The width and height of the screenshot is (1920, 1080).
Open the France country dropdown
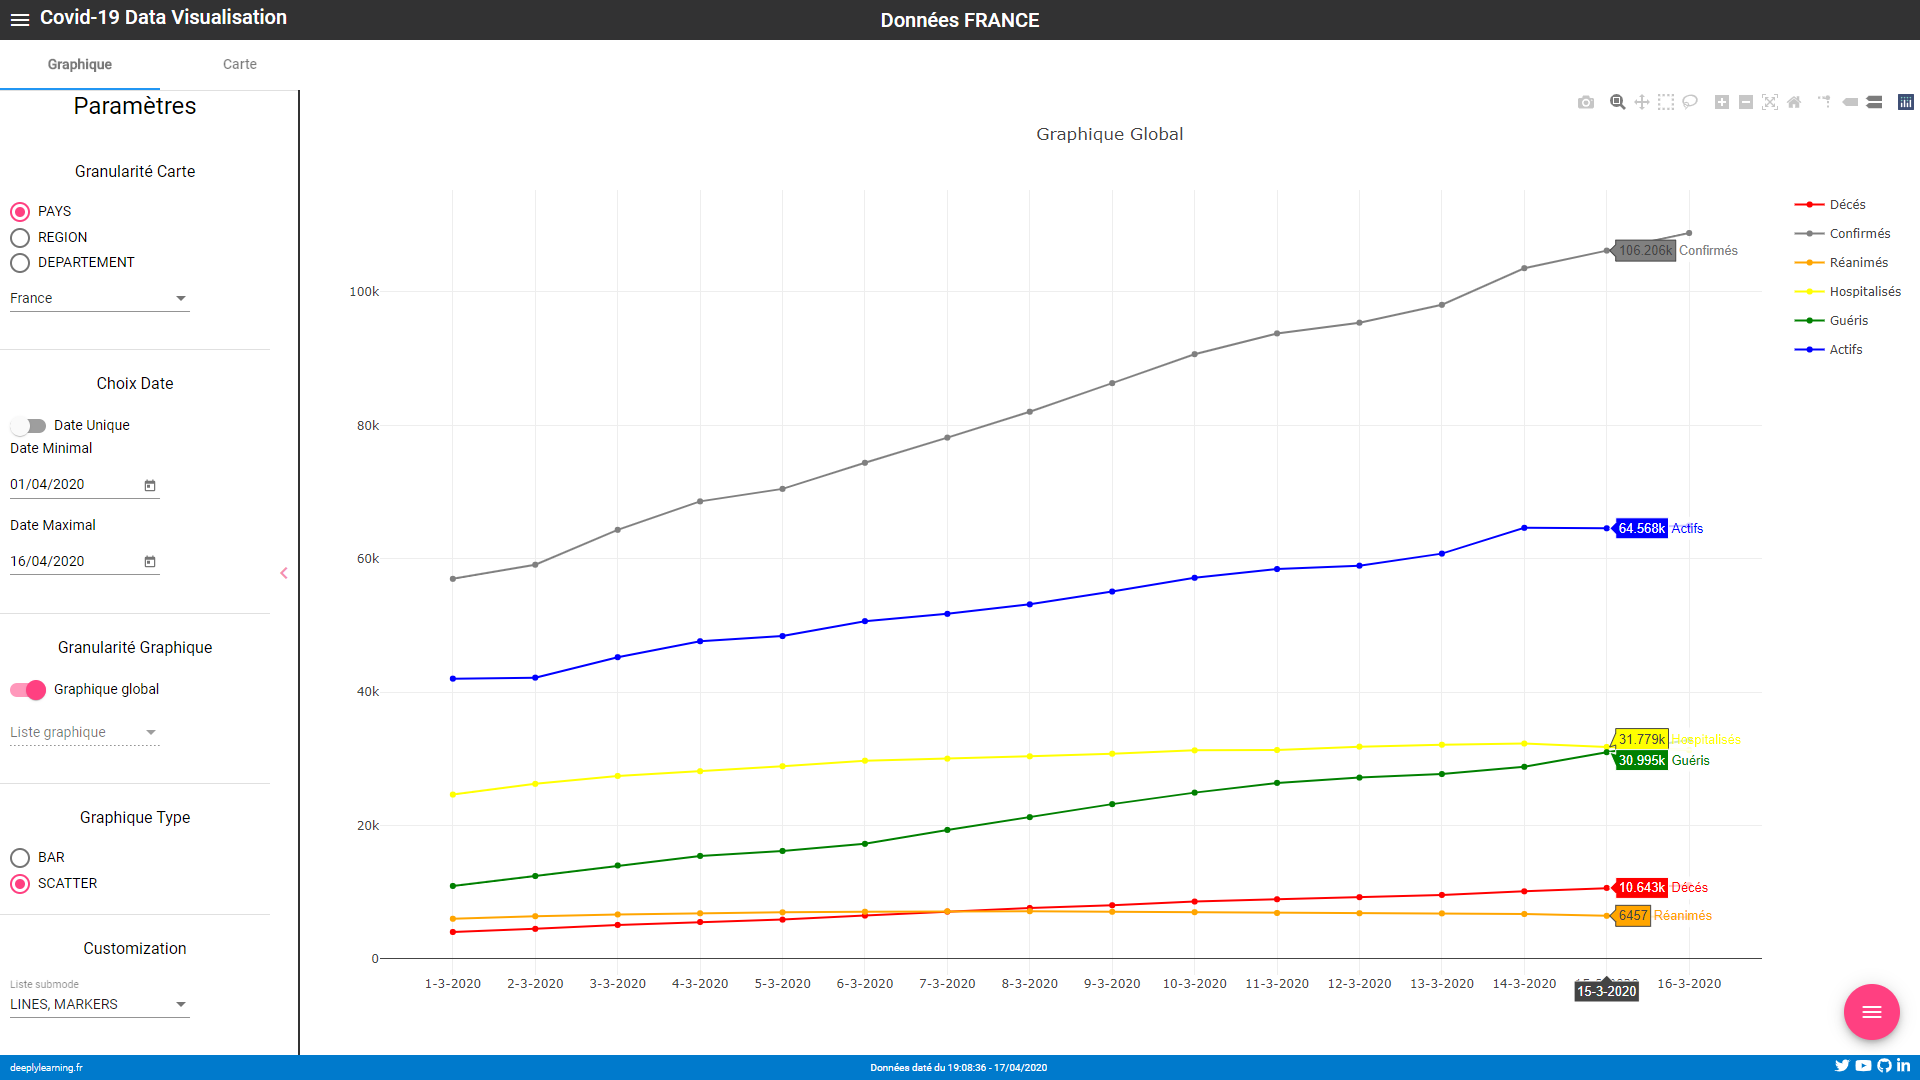click(99, 298)
